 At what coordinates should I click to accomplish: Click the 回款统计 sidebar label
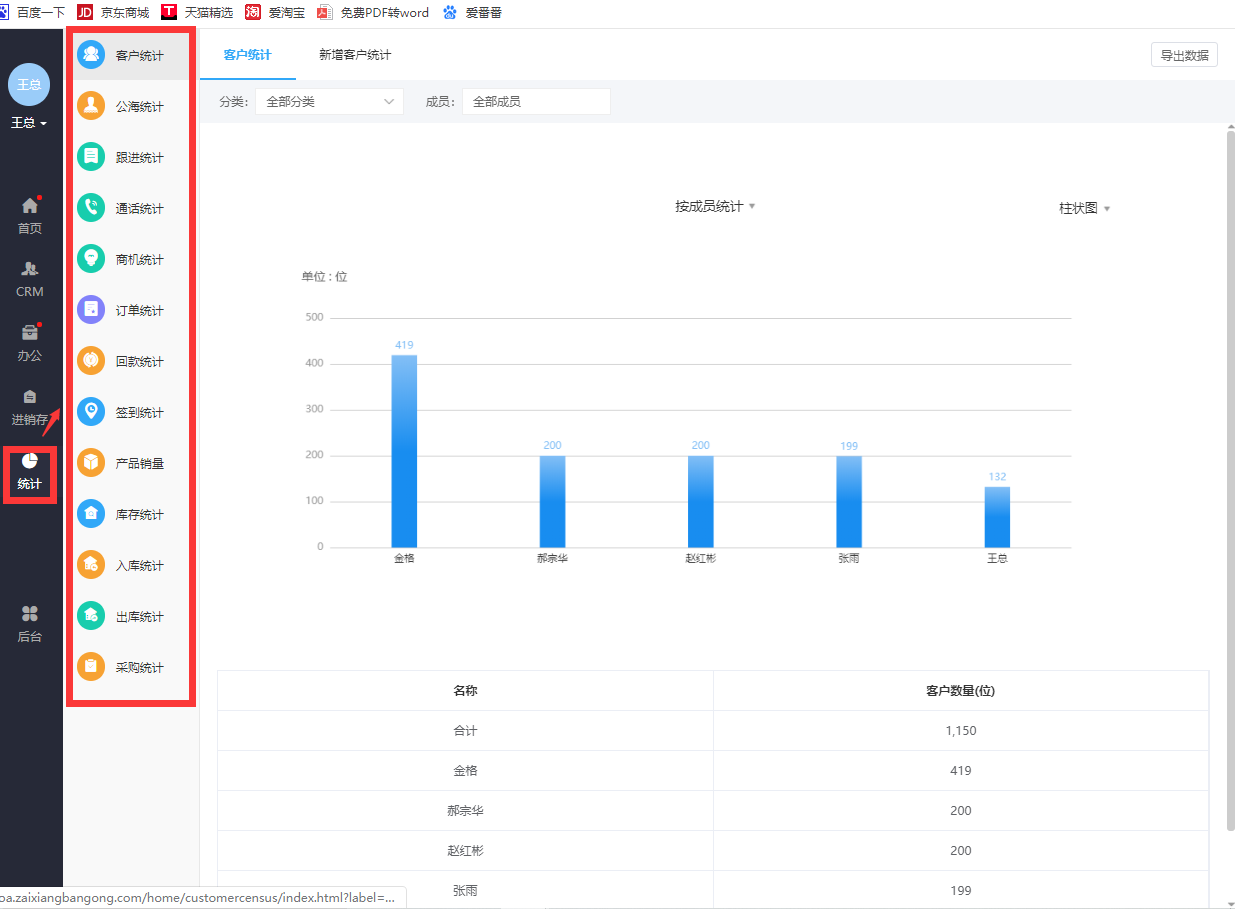(x=140, y=362)
